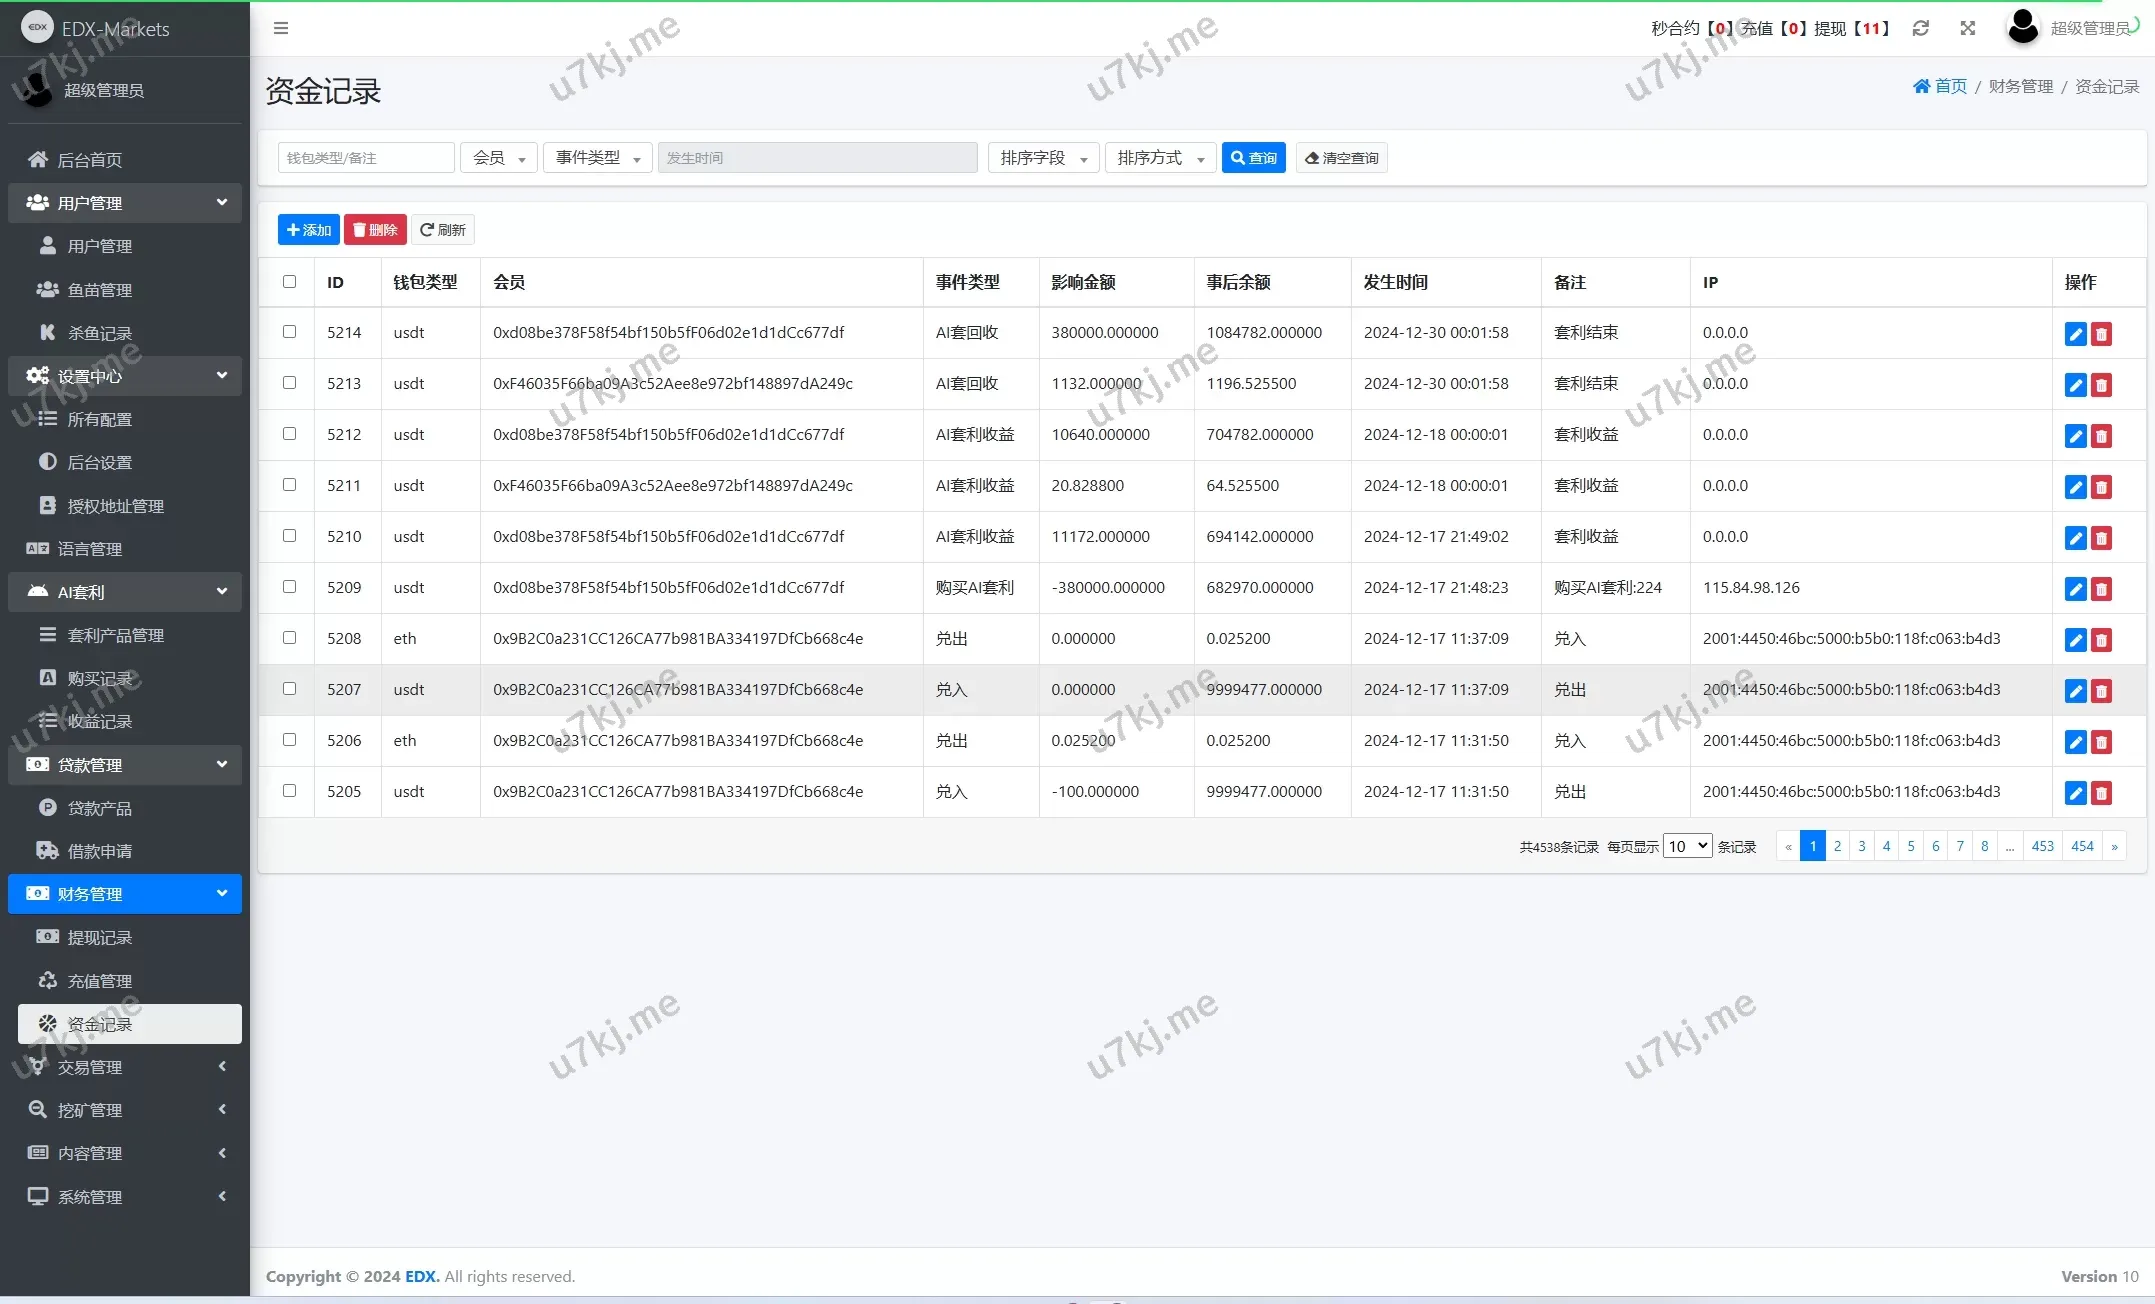
Task: Open 提现记录 in the sidebar
Action: [x=99, y=937]
